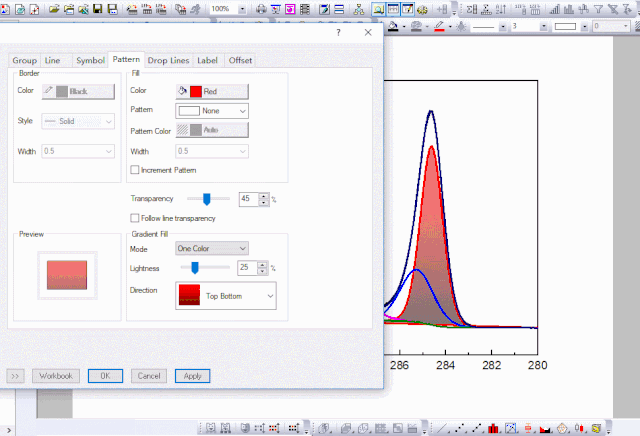Image resolution: width=640 pixels, height=436 pixels.
Task: Open the Direction dropdown showing Top Bottom
Action: pyautogui.click(x=225, y=296)
